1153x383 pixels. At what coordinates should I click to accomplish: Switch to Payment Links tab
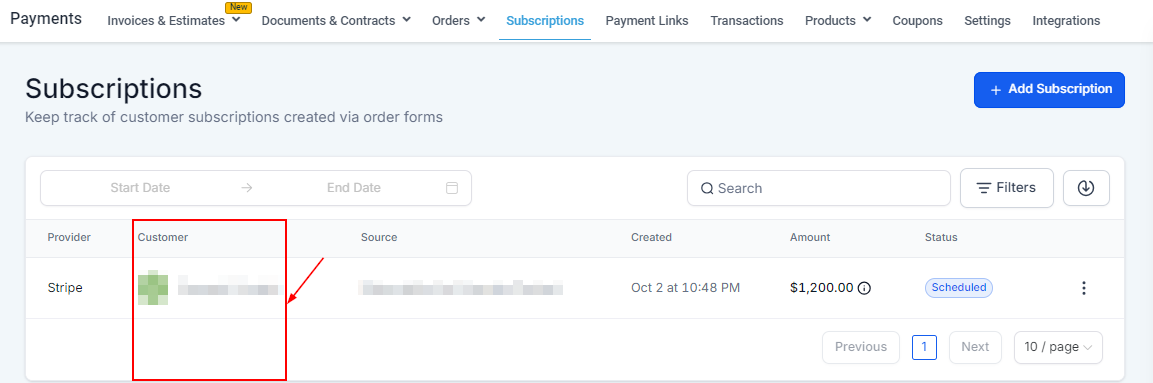[x=647, y=21]
